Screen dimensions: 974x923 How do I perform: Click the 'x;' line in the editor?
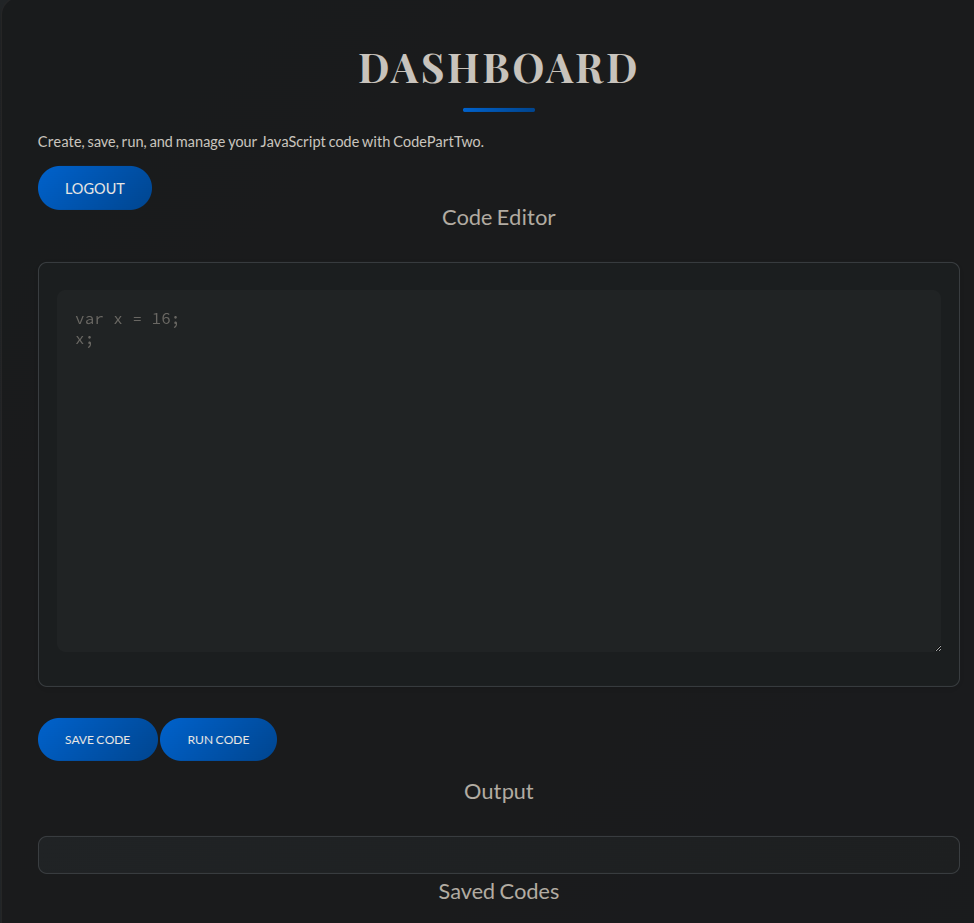[x=81, y=338]
